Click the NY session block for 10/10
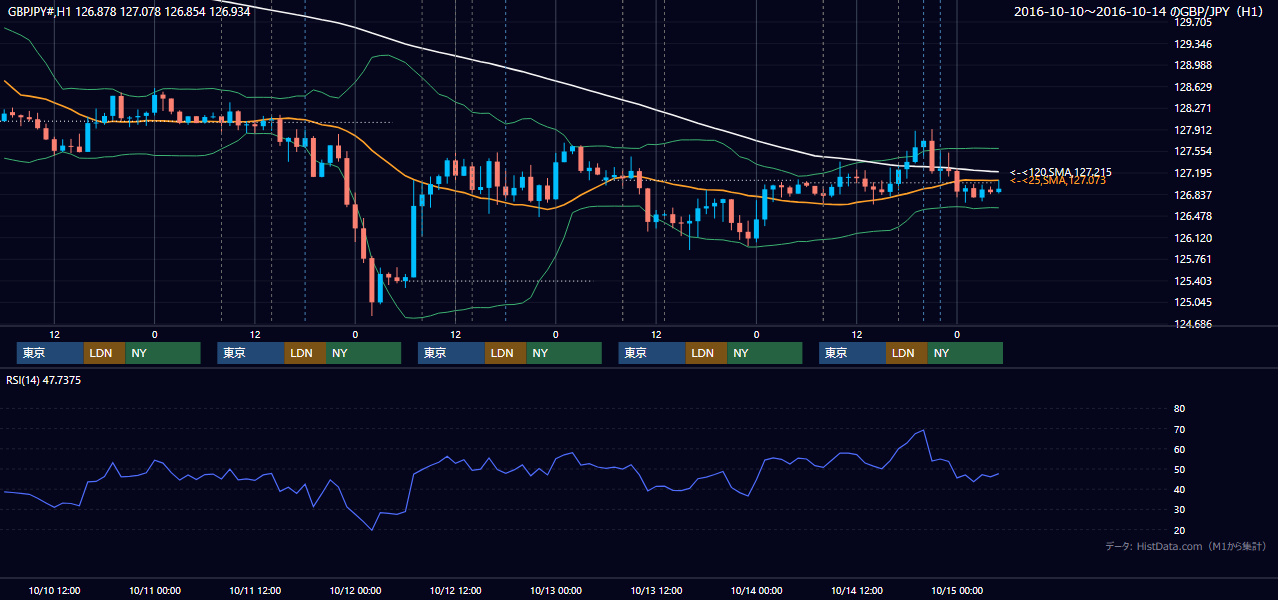Viewport: 1278px width, 600px height. (x=163, y=353)
